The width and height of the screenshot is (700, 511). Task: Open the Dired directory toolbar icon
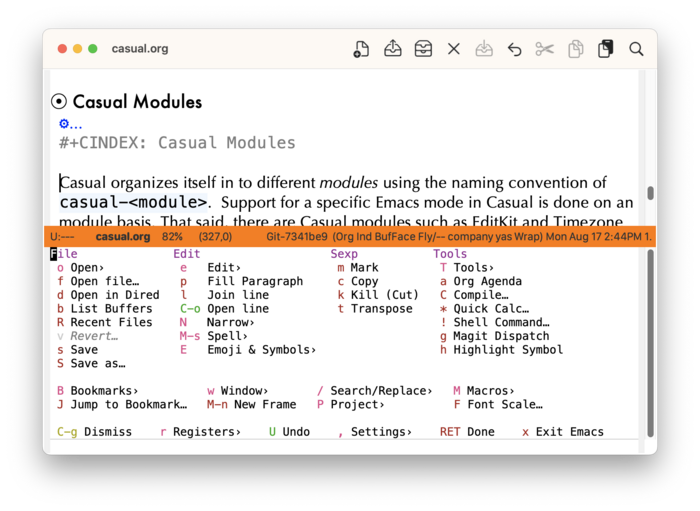pos(423,49)
